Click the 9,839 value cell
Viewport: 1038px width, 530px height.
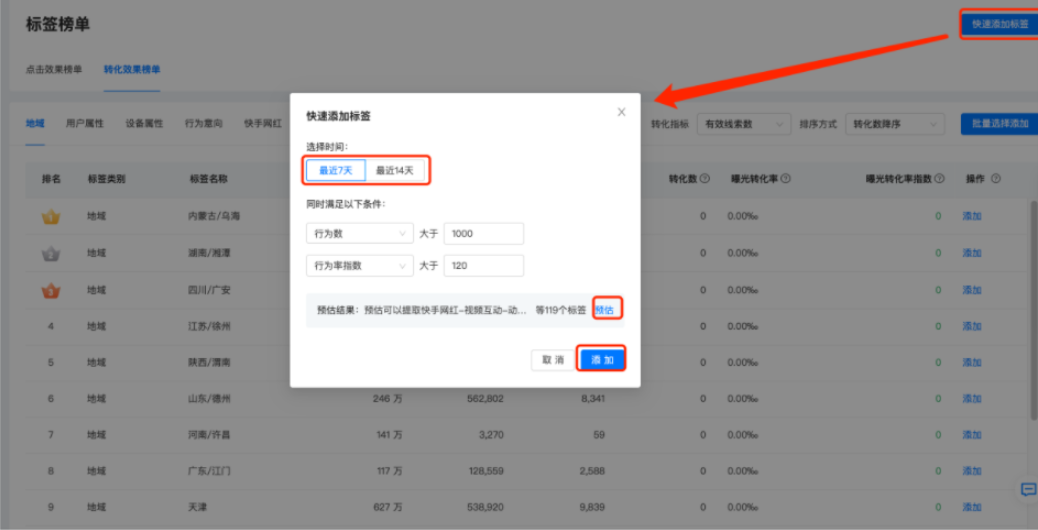[592, 508]
